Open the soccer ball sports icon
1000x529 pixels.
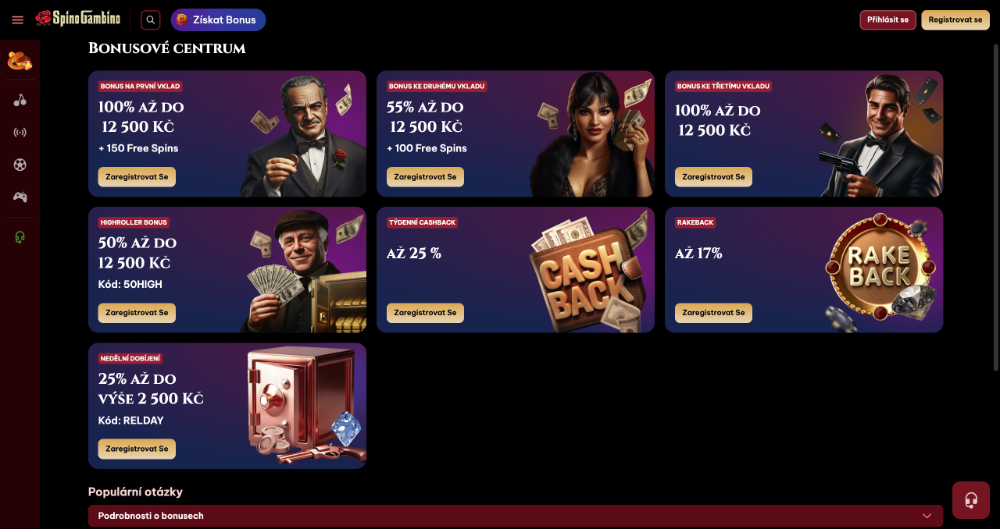click(x=20, y=165)
